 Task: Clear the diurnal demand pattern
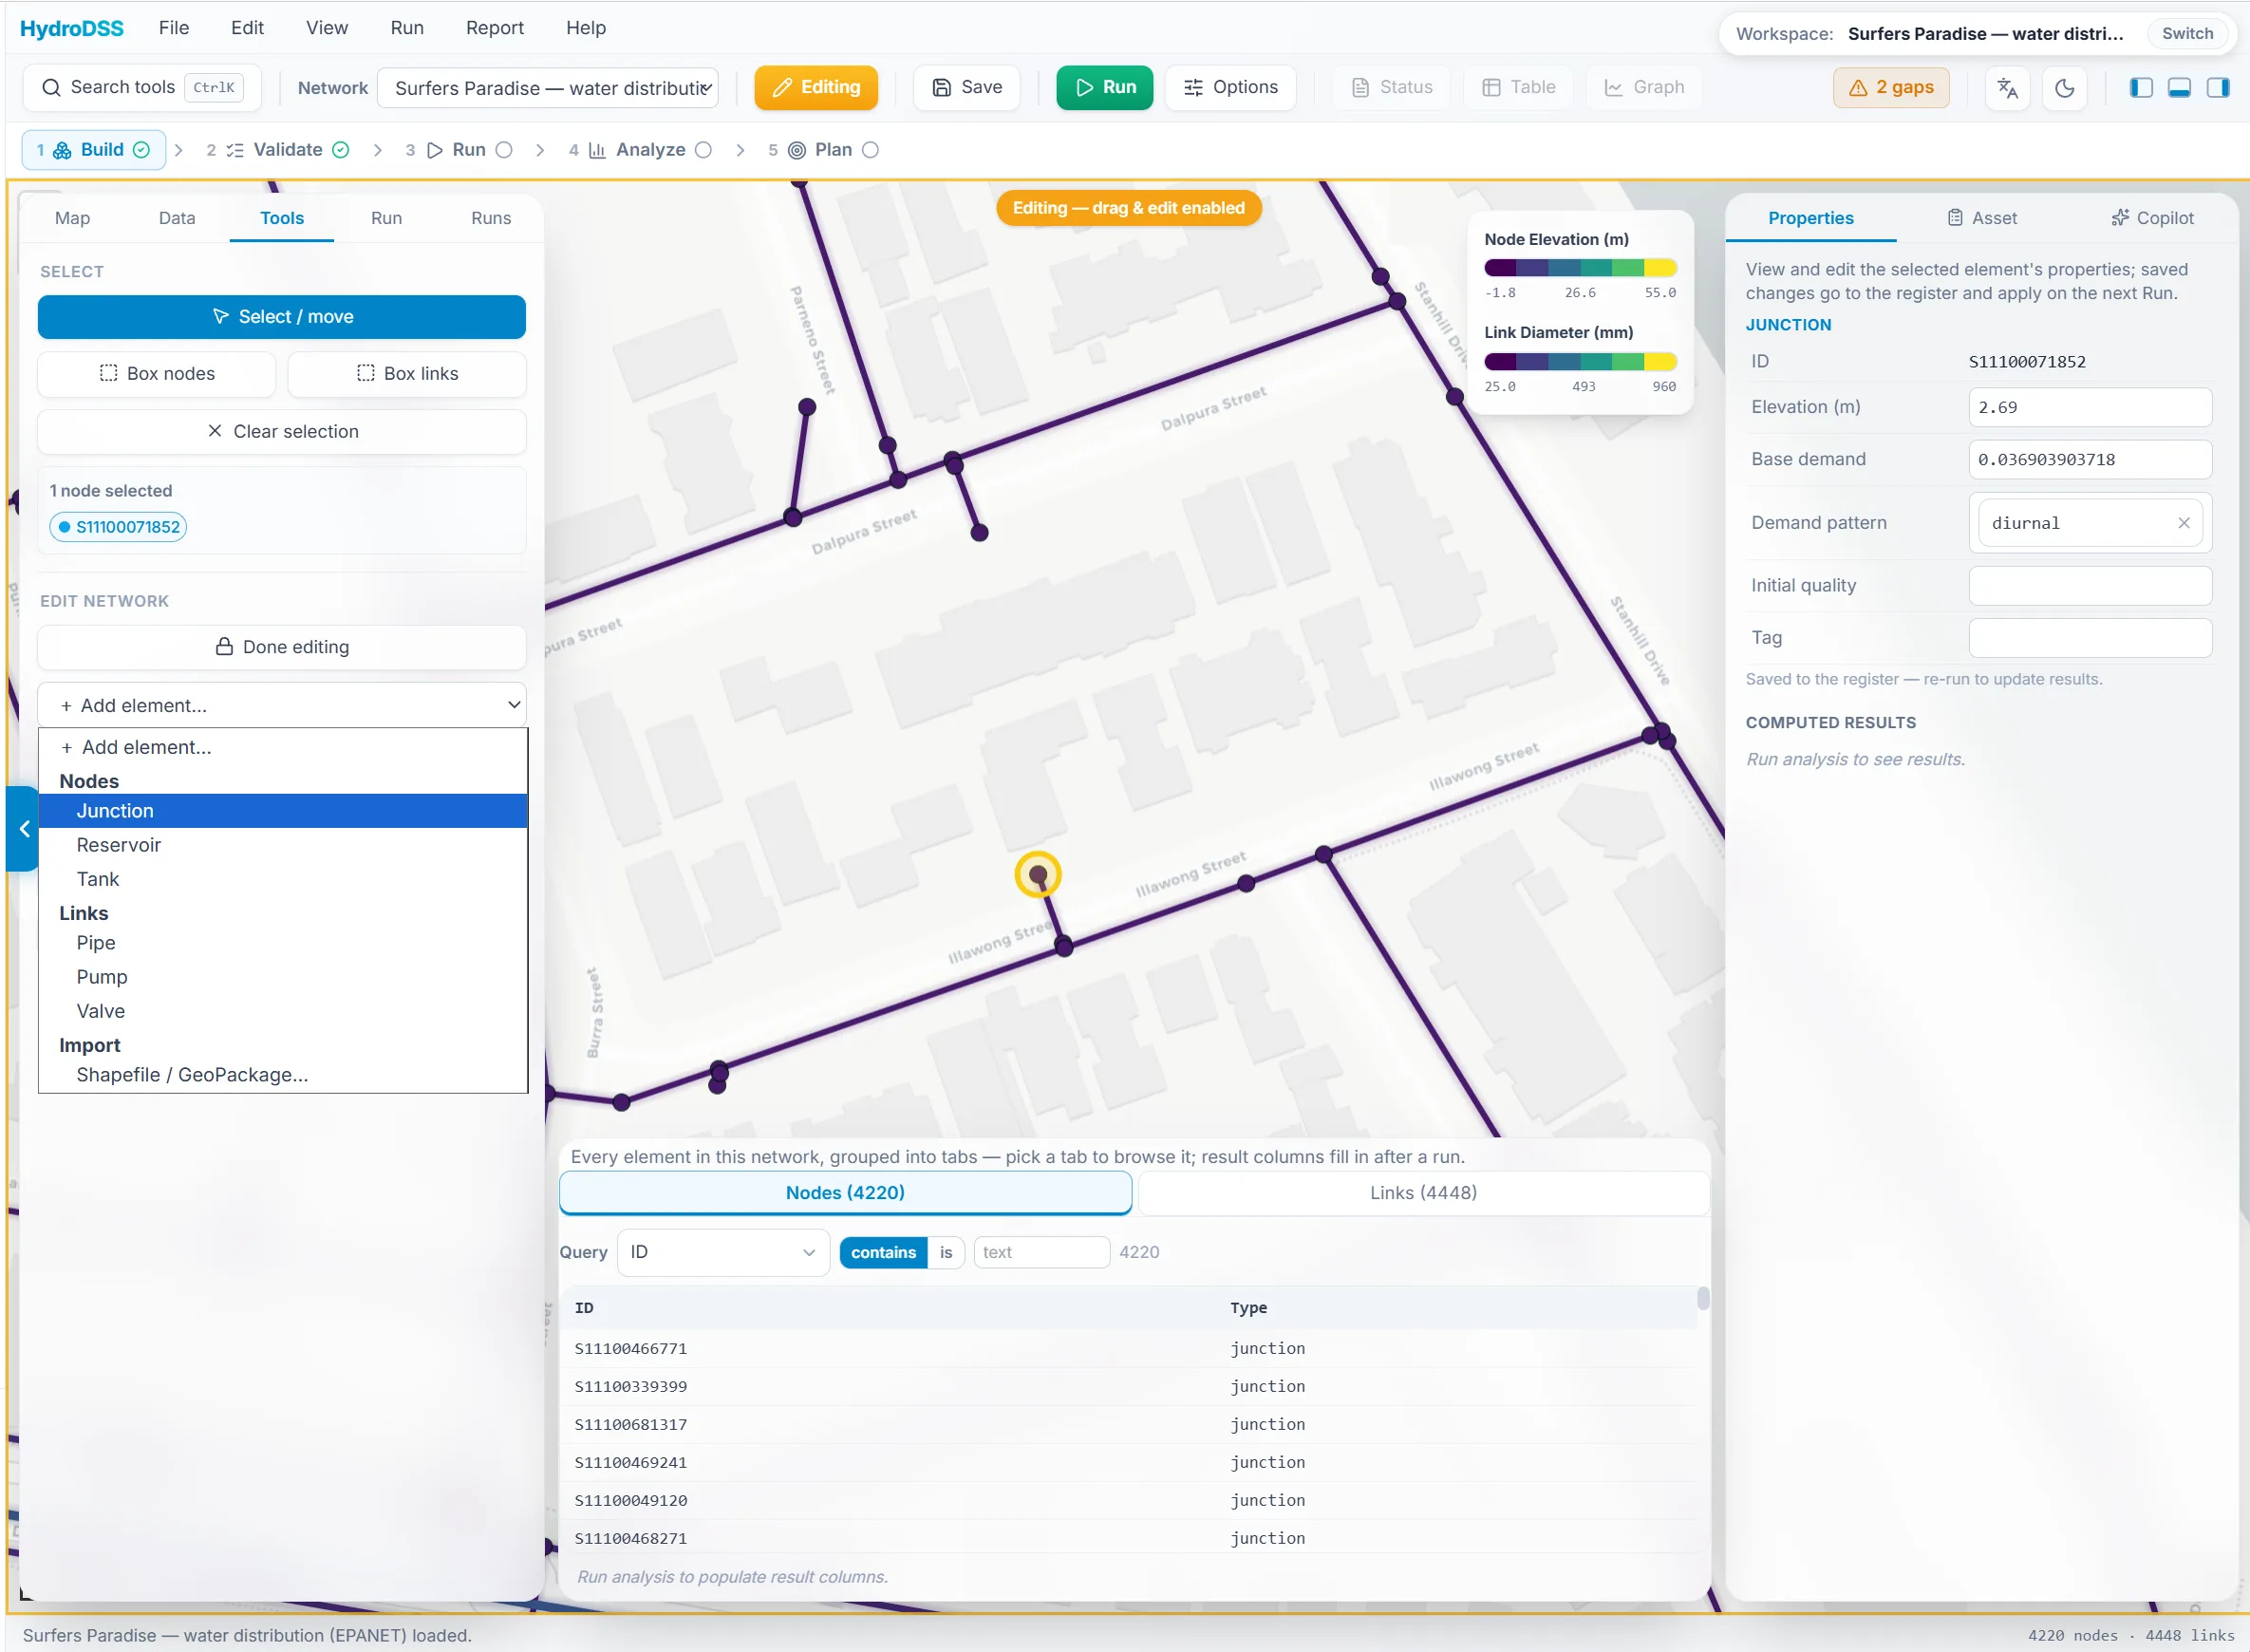(x=2184, y=523)
